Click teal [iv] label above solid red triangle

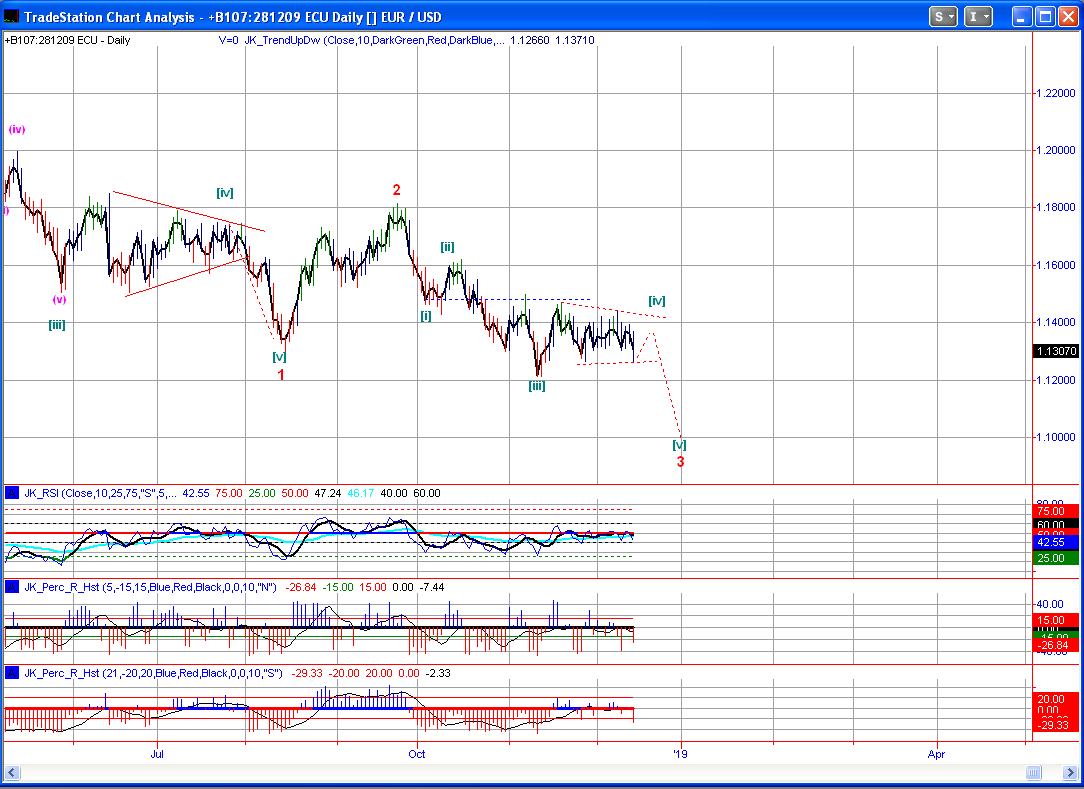click(225, 193)
